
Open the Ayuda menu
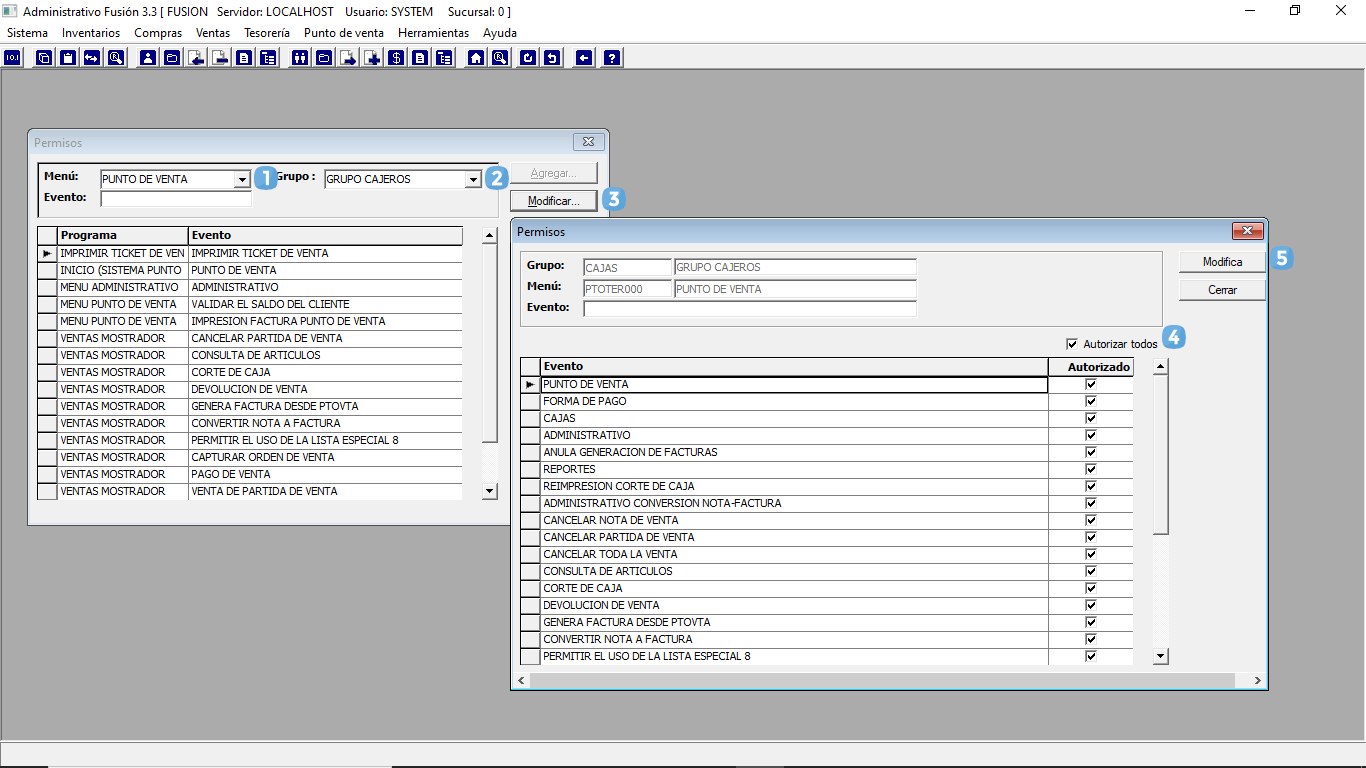[x=500, y=33]
